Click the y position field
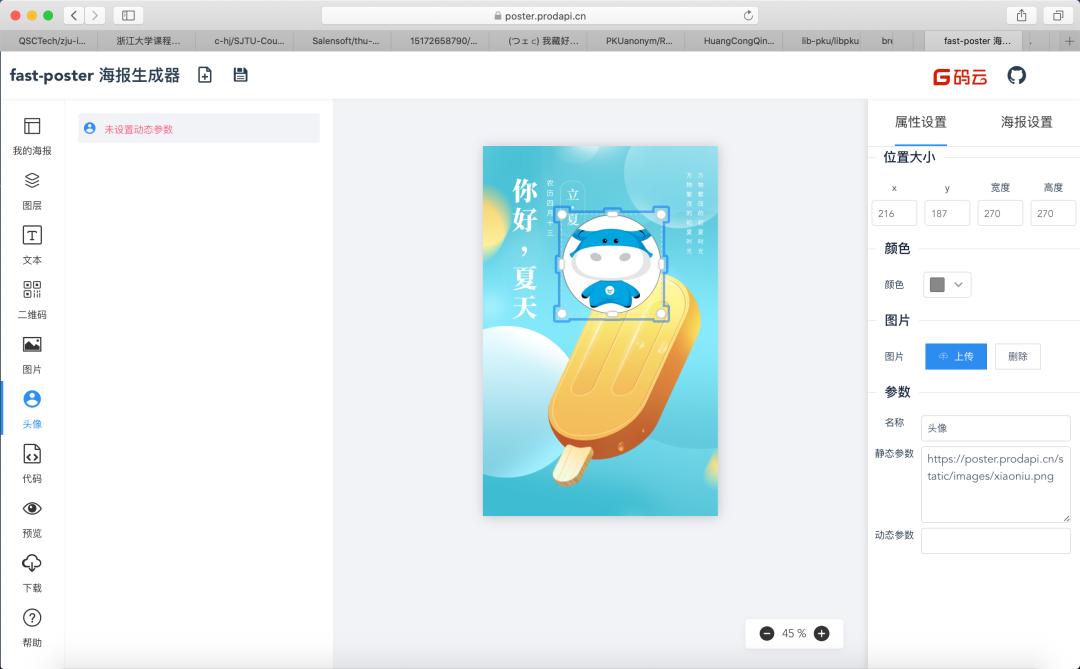This screenshot has height=669, width=1080. tap(946, 214)
